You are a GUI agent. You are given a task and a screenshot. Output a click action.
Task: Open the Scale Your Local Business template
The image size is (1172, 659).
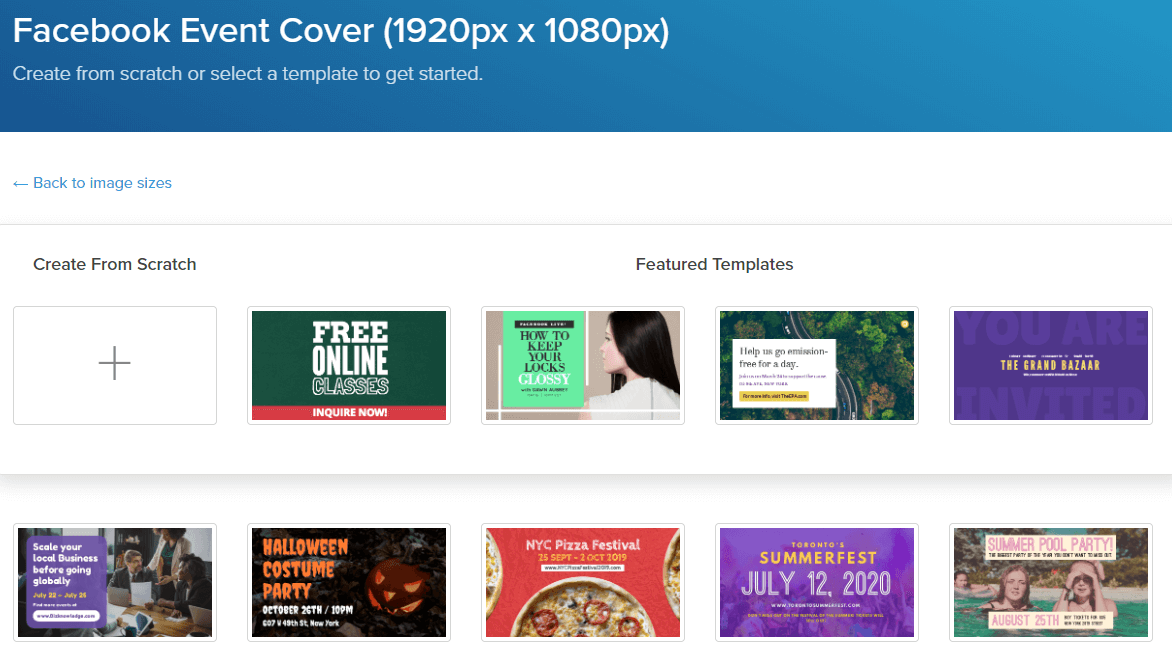[x=115, y=582]
